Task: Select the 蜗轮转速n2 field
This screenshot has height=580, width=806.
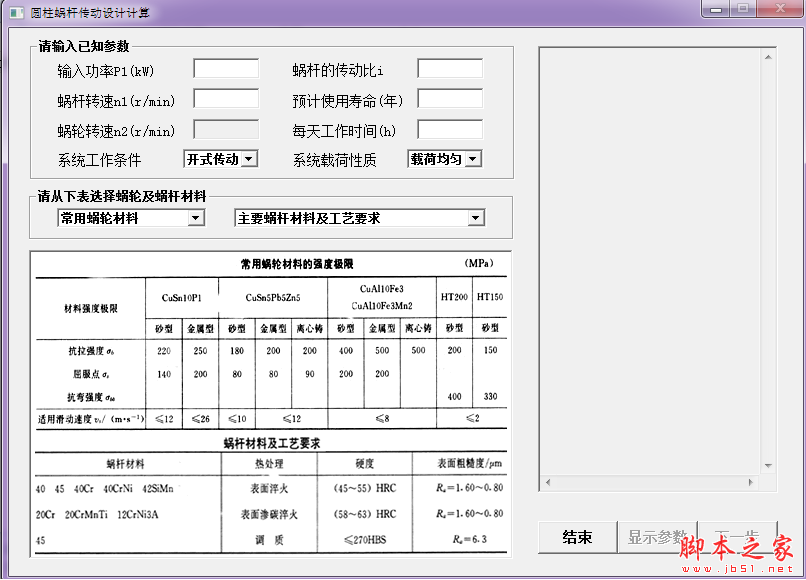Action: coord(225,128)
